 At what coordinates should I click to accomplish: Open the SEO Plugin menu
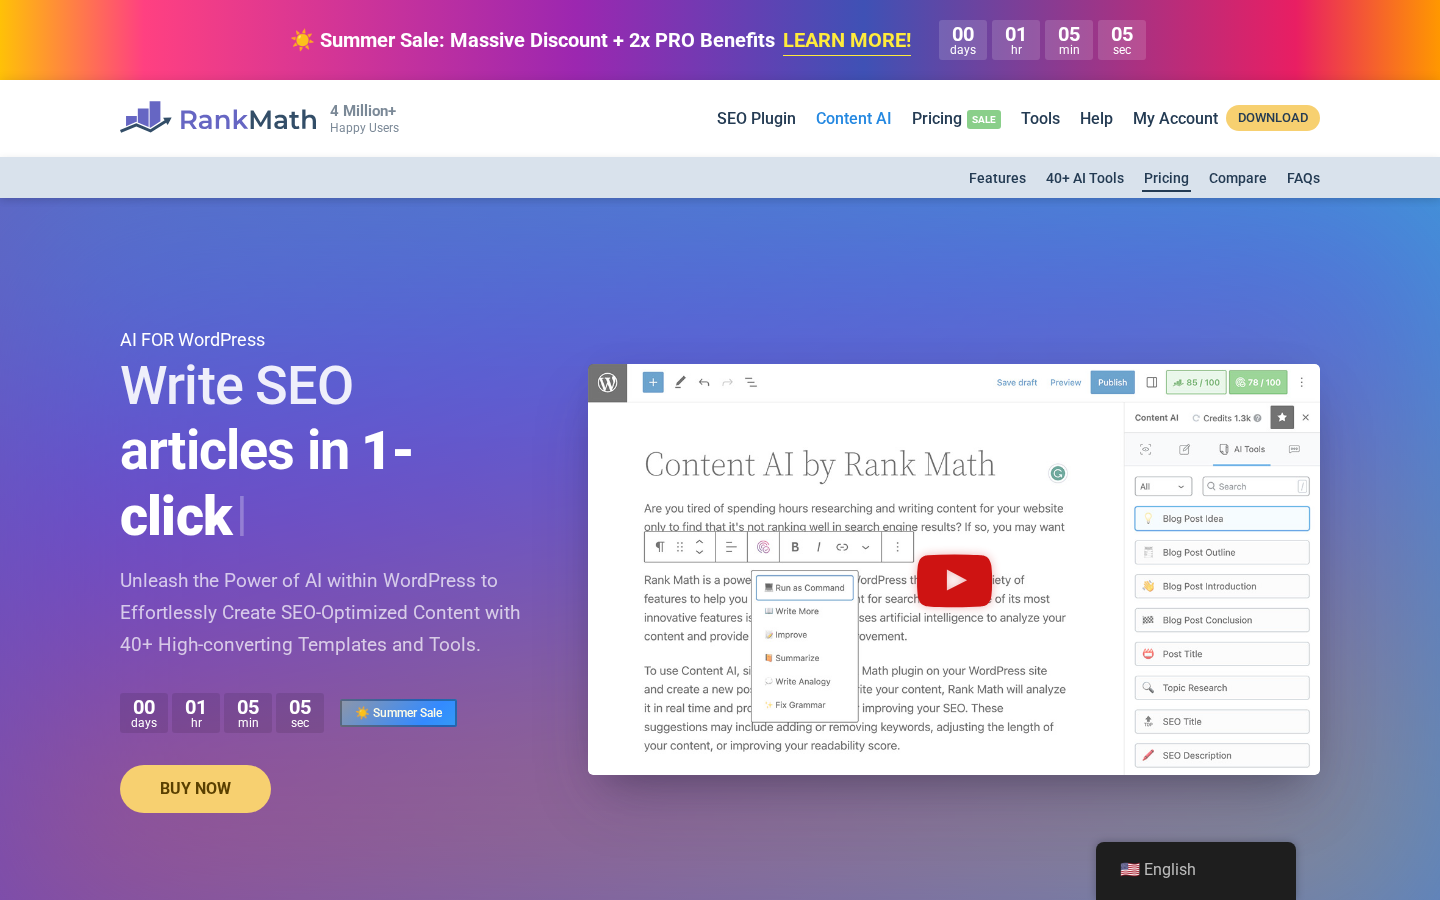[x=756, y=118]
